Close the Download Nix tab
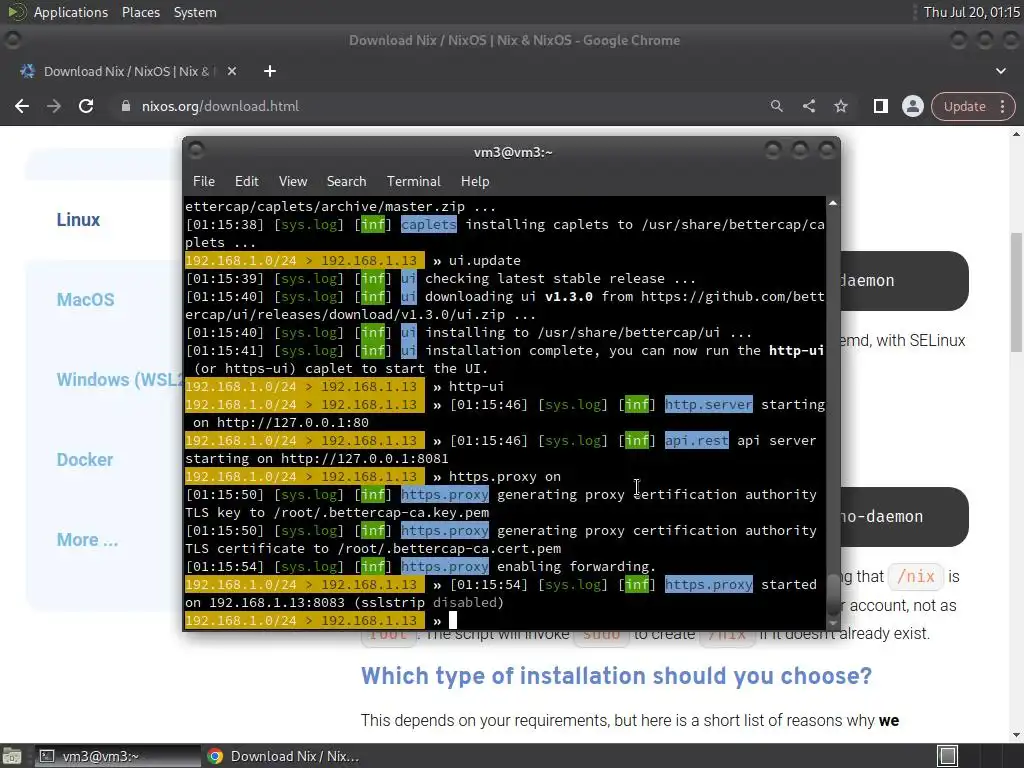This screenshot has height=768, width=1024. pos(232,71)
